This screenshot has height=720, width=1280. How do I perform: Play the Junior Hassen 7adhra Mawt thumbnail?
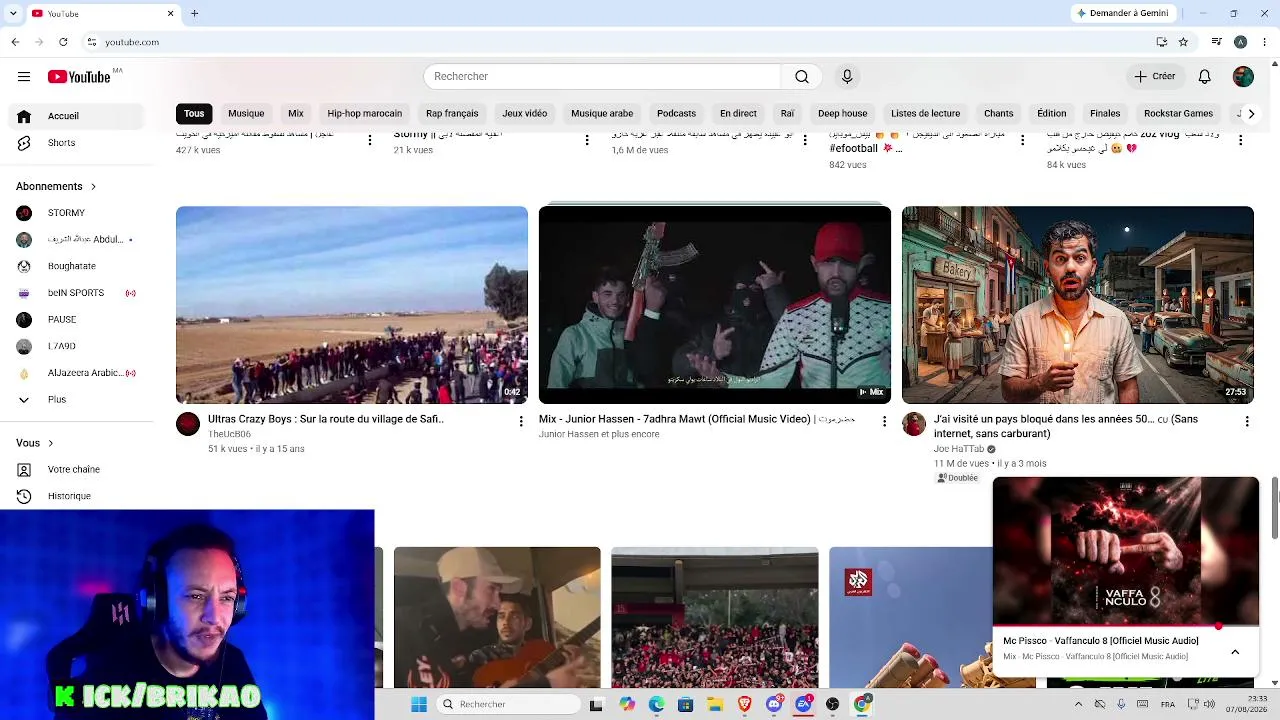click(715, 305)
